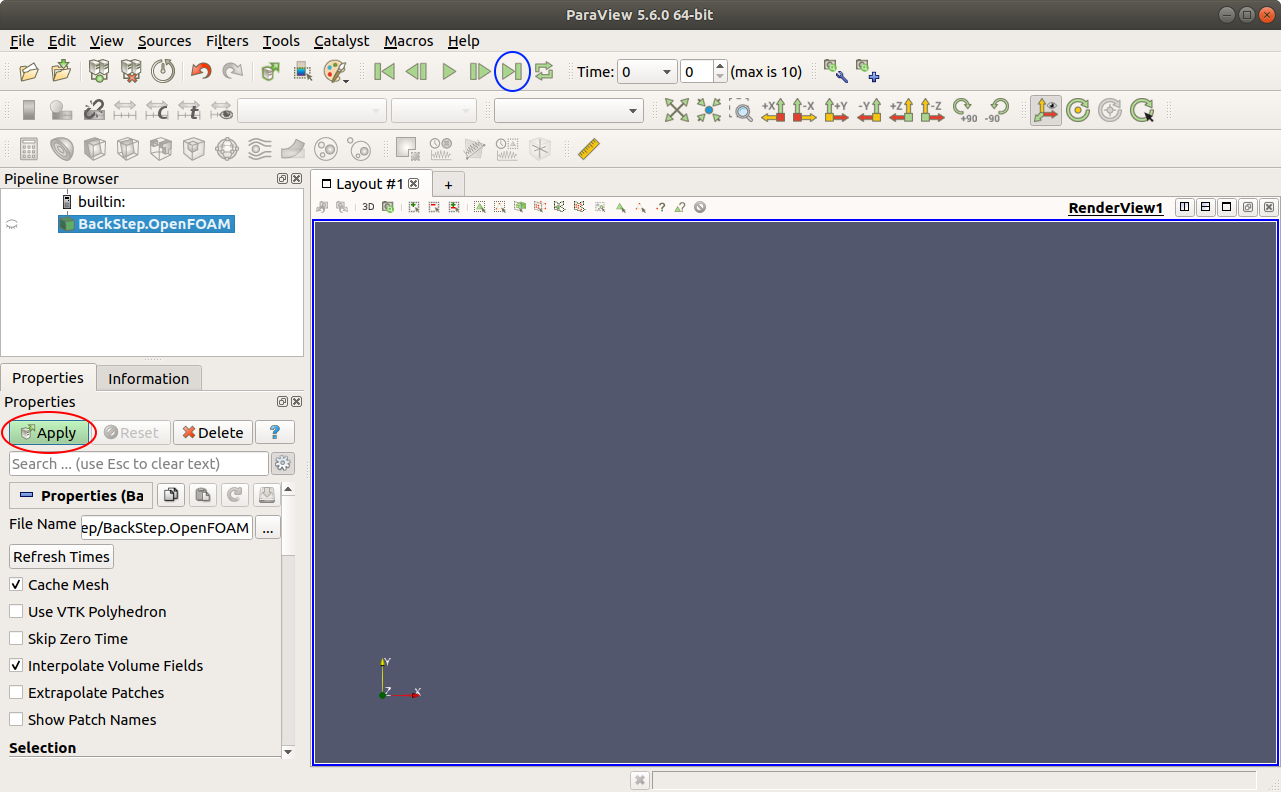Screen dimensions: 1281x792
Task: Click the Open file folder icon
Action: [29, 72]
